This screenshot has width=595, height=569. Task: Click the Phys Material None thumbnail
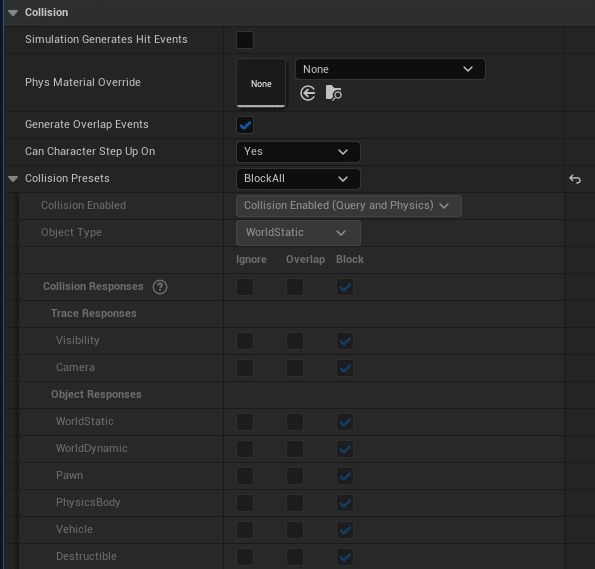click(261, 83)
